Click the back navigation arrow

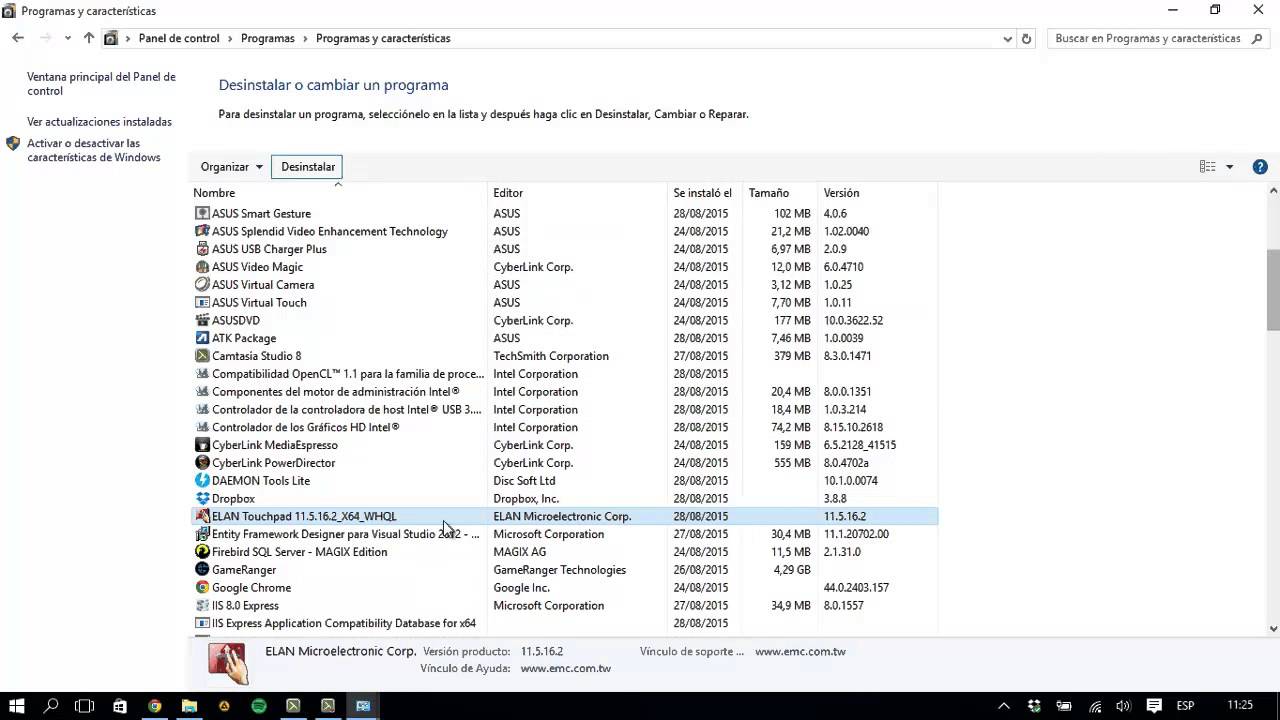click(18, 38)
